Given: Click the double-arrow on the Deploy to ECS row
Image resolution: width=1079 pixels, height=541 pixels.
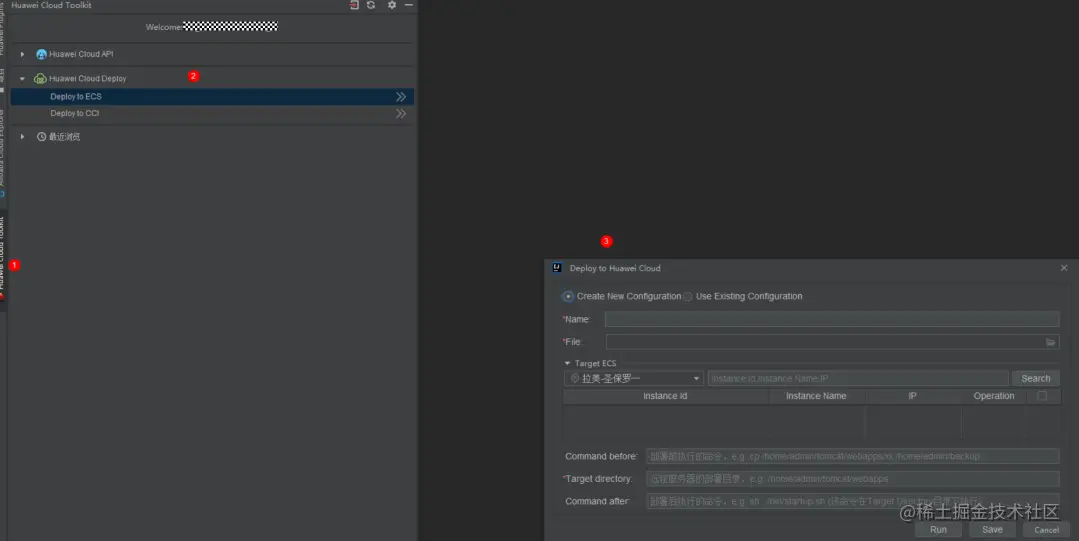Looking at the screenshot, I should 400,97.
